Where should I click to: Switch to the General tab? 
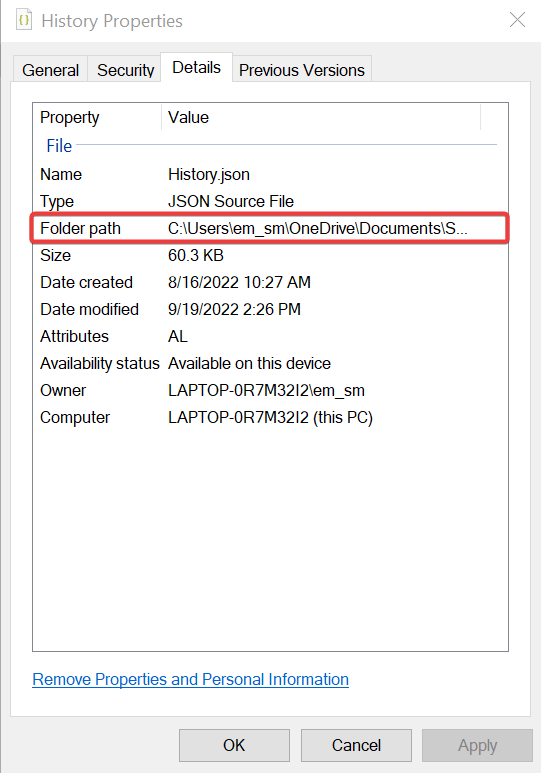click(50, 70)
